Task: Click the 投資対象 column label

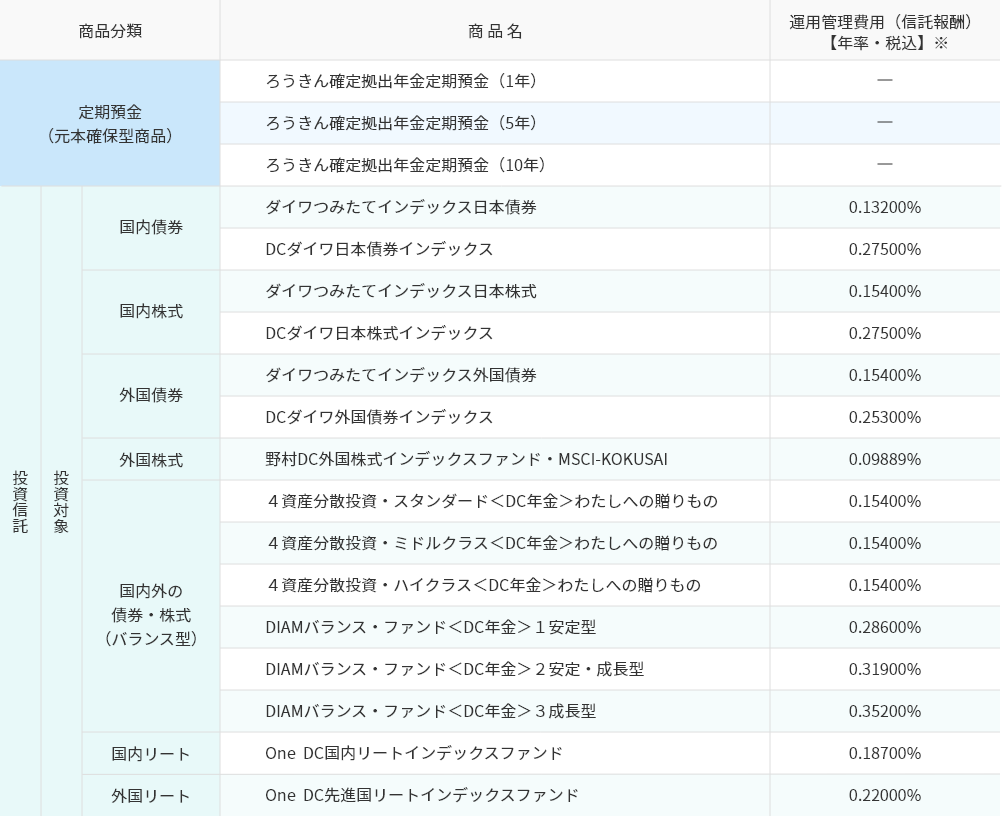Action: click(x=60, y=500)
